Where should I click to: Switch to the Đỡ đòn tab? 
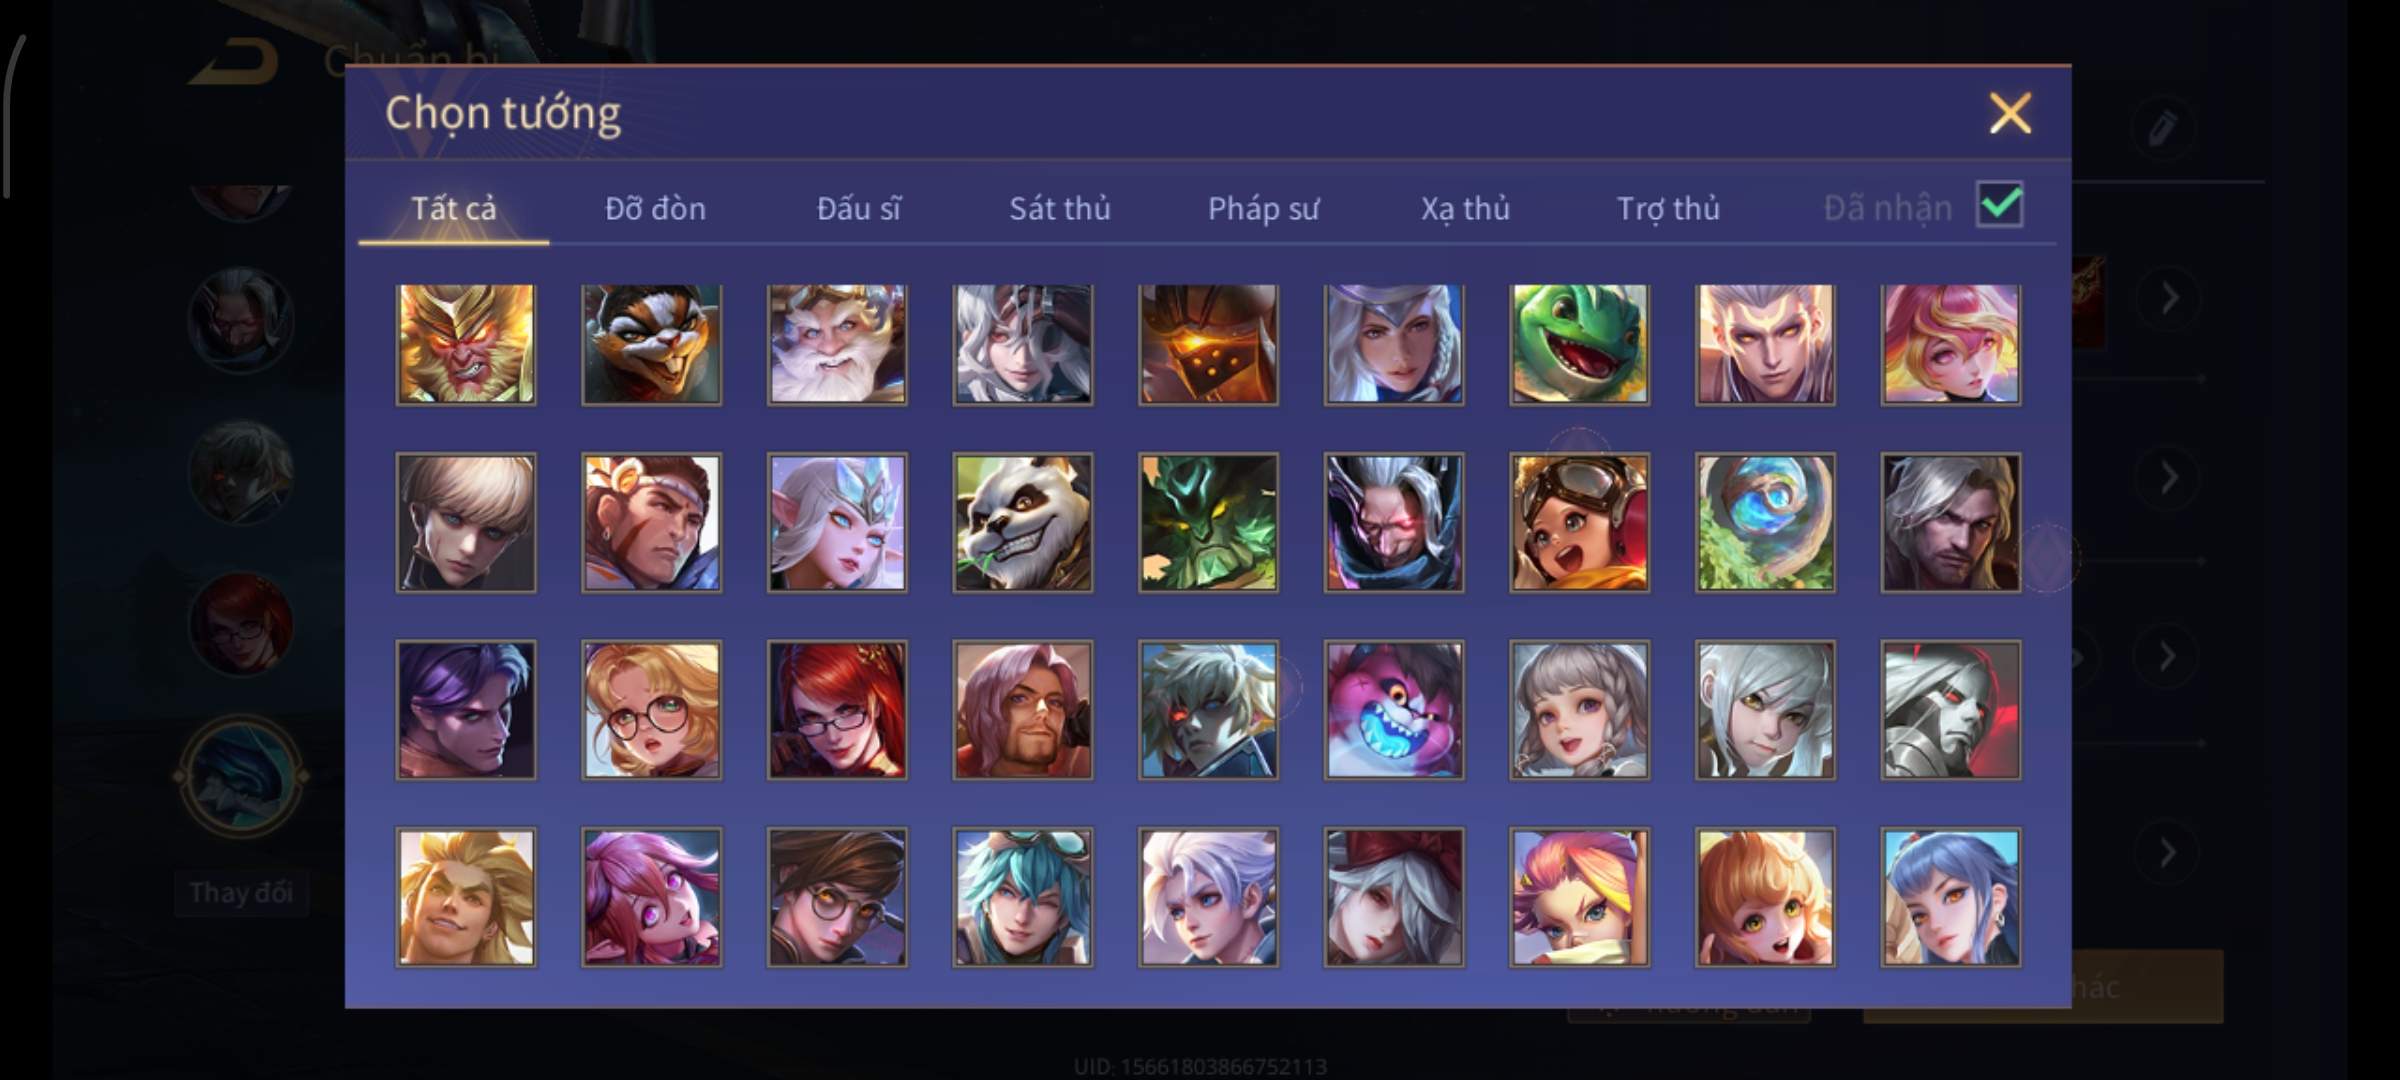655,208
